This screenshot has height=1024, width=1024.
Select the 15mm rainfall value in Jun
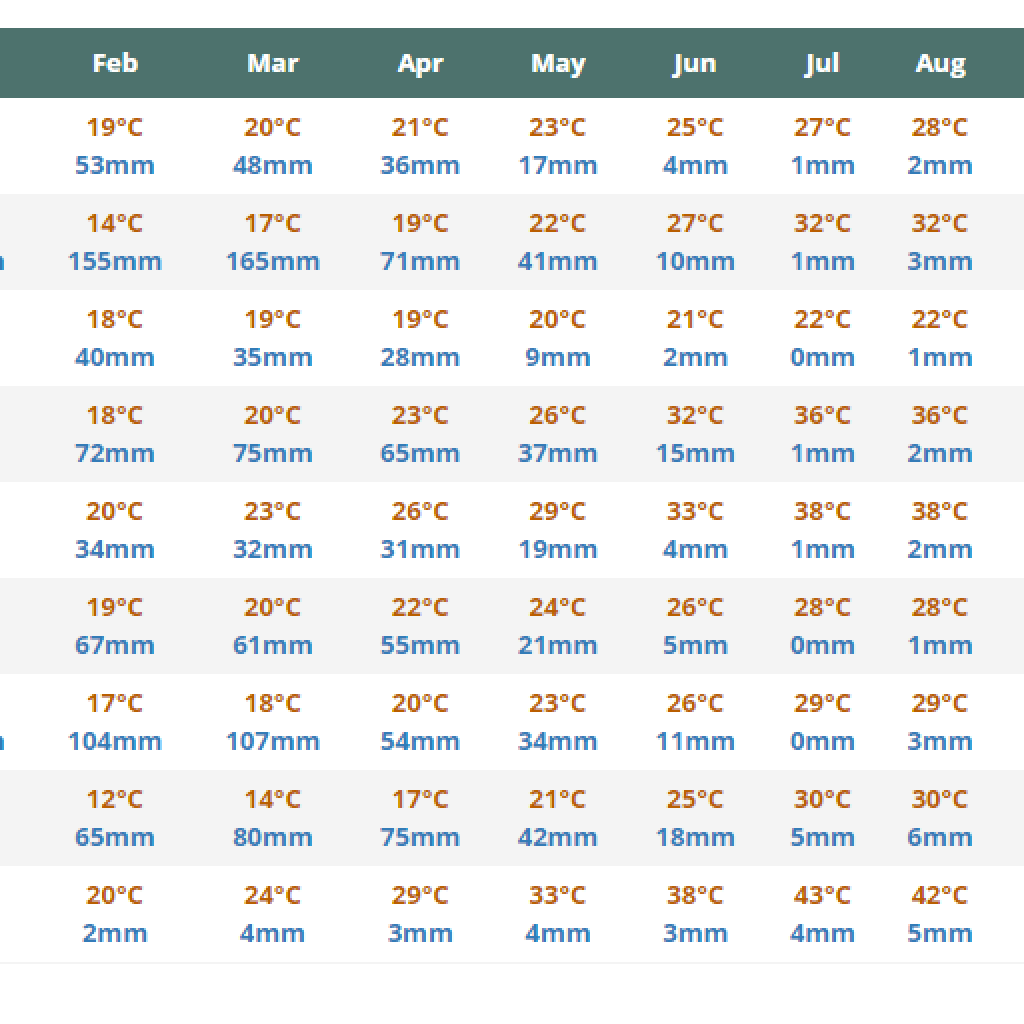click(695, 453)
